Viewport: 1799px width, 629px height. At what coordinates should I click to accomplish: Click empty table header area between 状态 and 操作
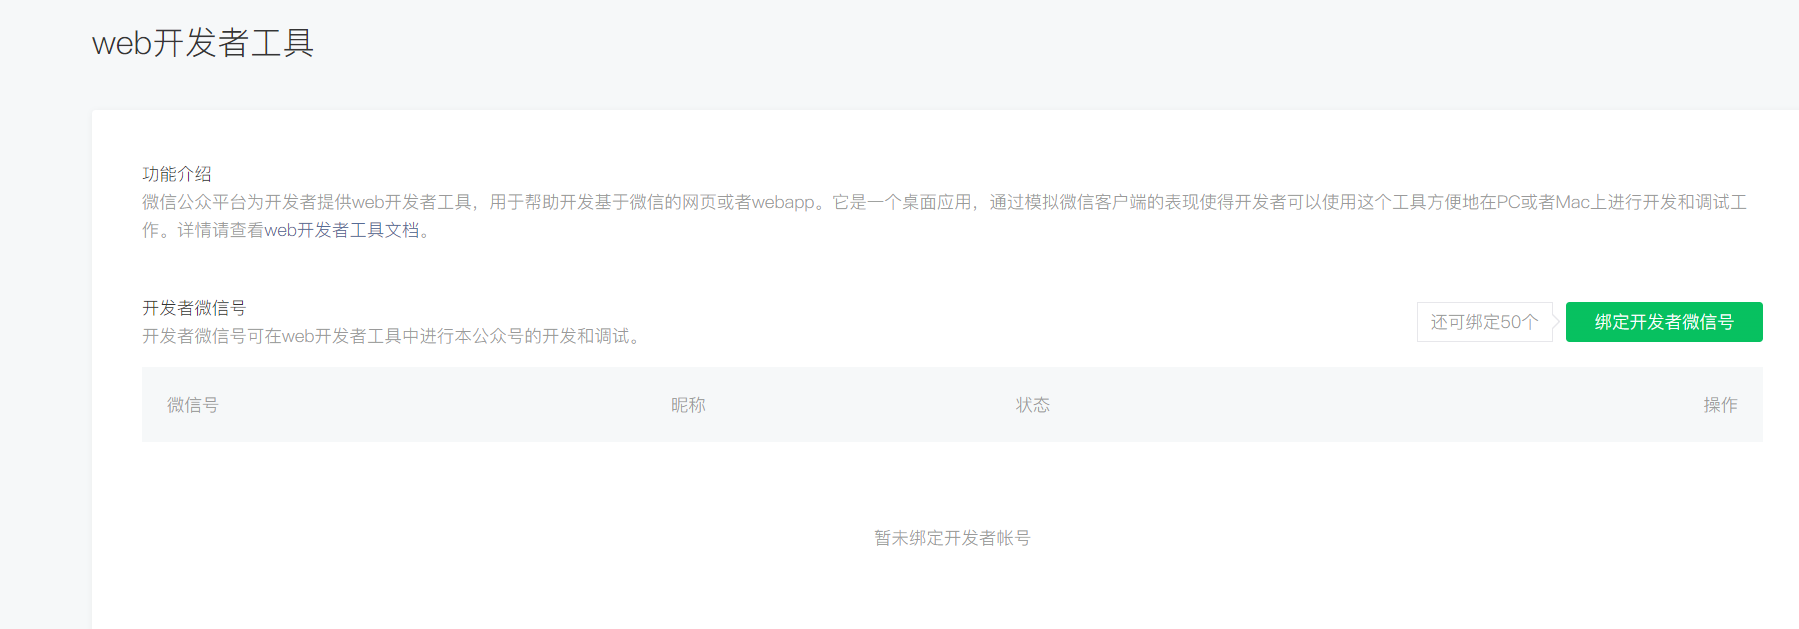tap(1377, 405)
